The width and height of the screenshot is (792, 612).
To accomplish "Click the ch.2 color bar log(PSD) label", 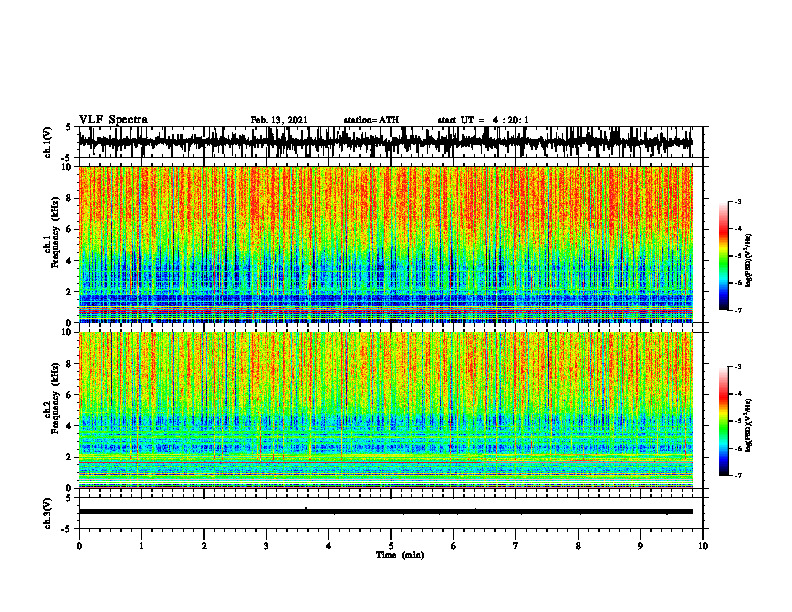I will 748,425.
